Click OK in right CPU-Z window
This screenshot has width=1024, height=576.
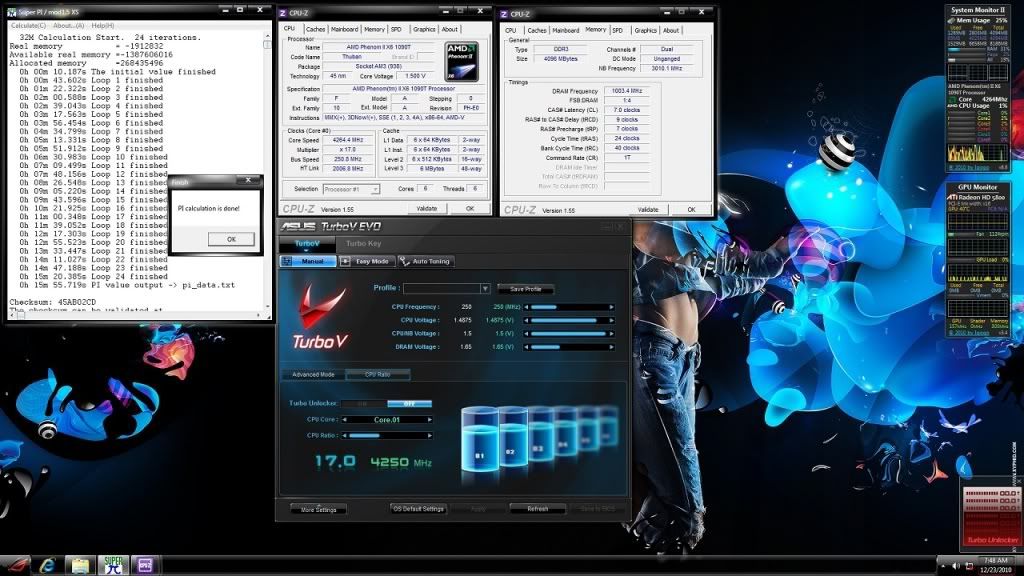pos(691,210)
